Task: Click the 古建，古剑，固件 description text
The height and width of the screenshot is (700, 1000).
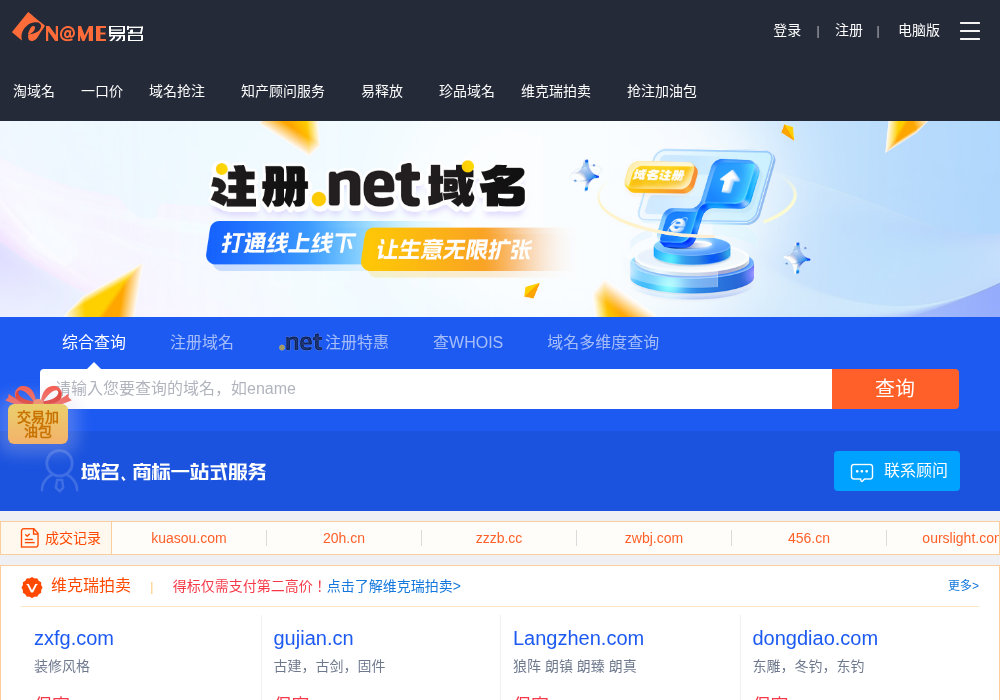Action: [x=329, y=666]
